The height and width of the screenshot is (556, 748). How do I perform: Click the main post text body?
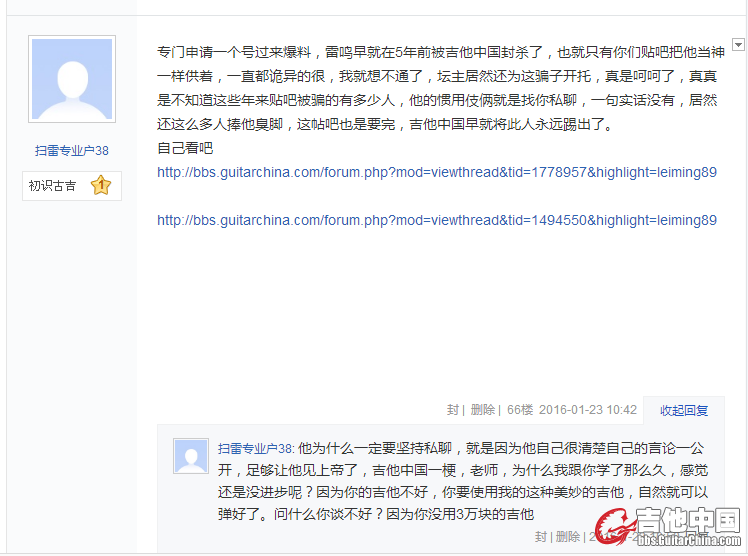coord(441,88)
